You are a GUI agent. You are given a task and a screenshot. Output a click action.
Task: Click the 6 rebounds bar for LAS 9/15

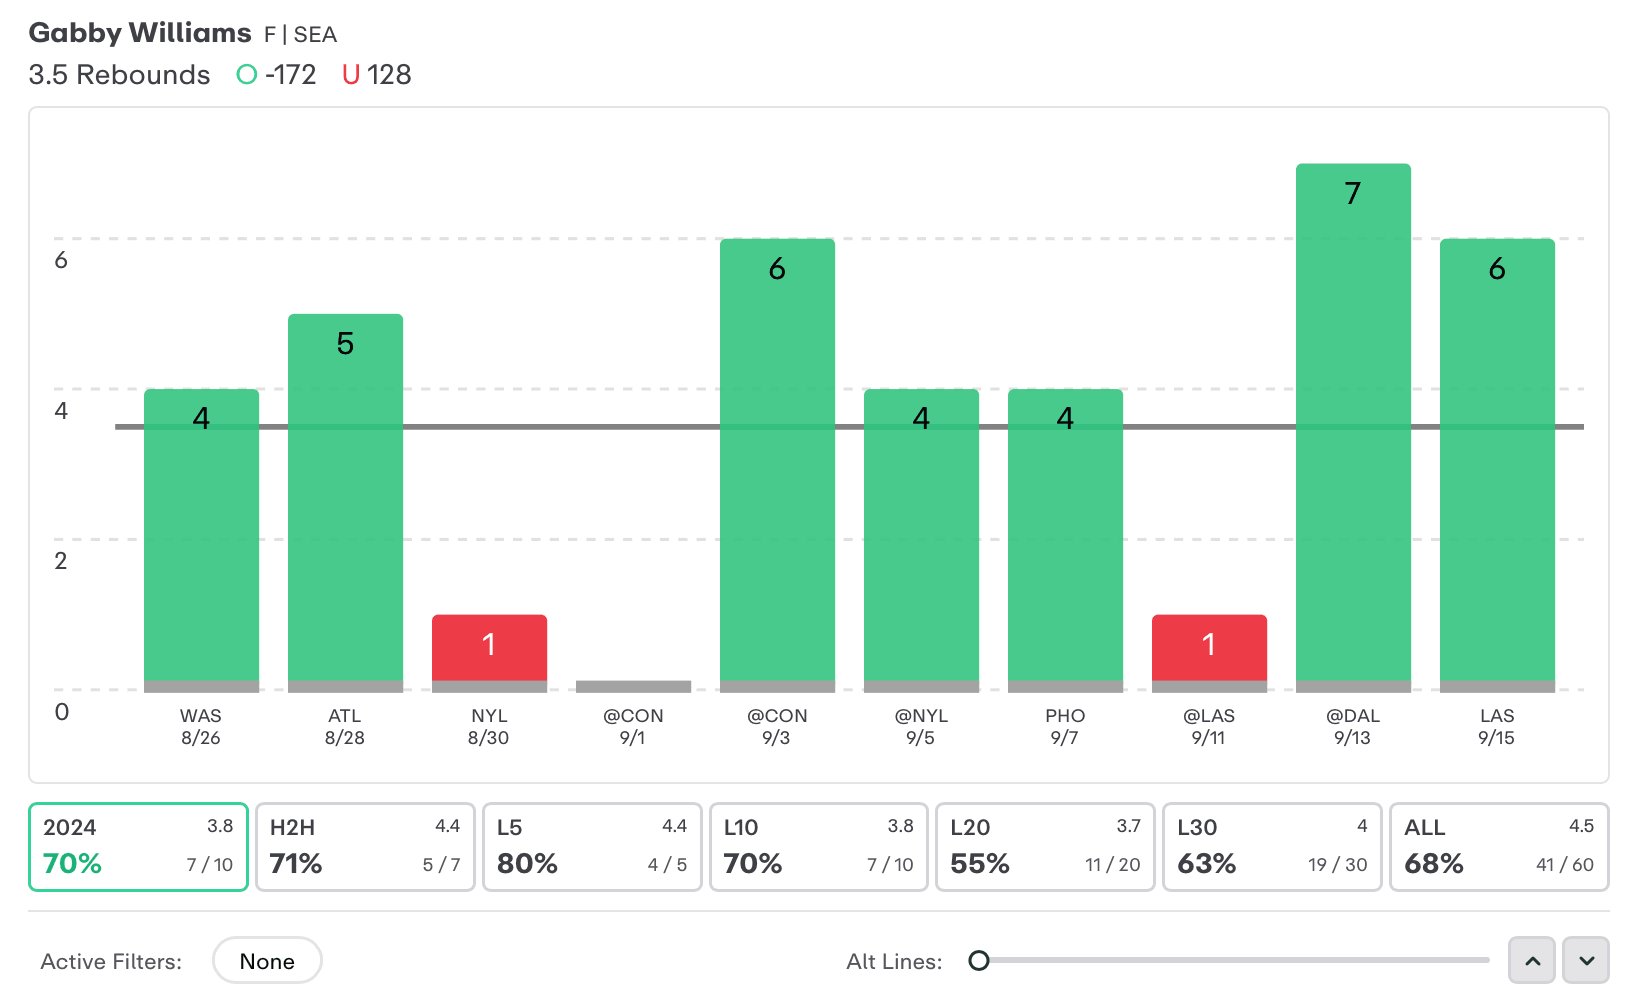pos(1497,462)
